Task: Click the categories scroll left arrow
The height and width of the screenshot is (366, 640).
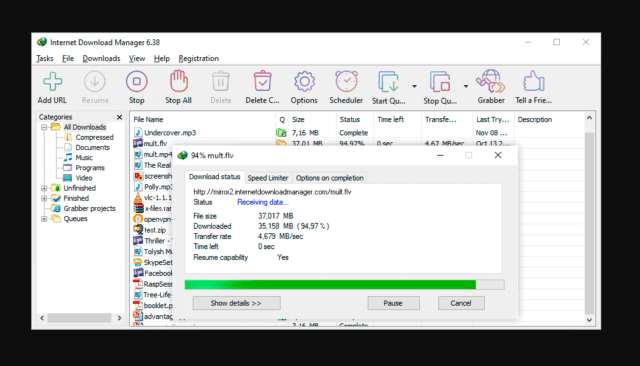Action: pos(42,318)
